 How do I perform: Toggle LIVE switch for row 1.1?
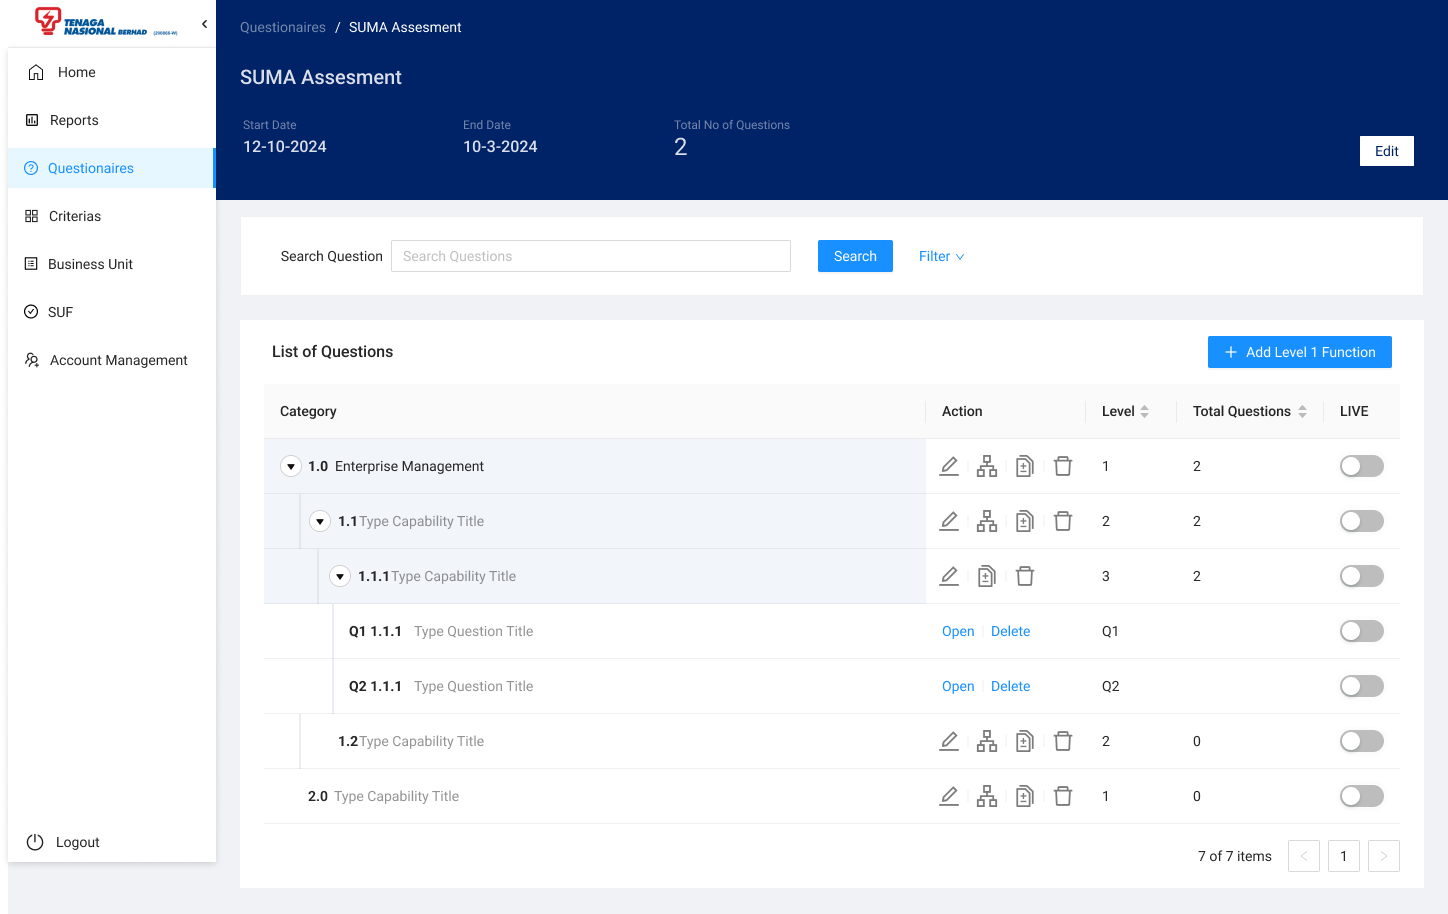tap(1362, 521)
